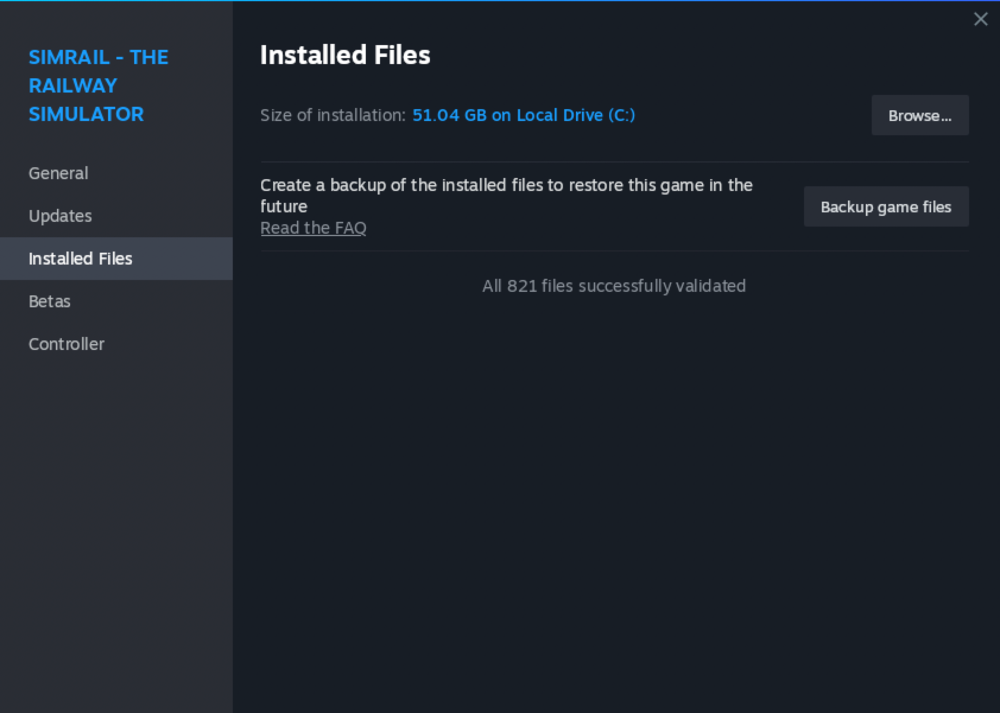Switch to the Updates tab
This screenshot has height=713, width=1000.
60,216
